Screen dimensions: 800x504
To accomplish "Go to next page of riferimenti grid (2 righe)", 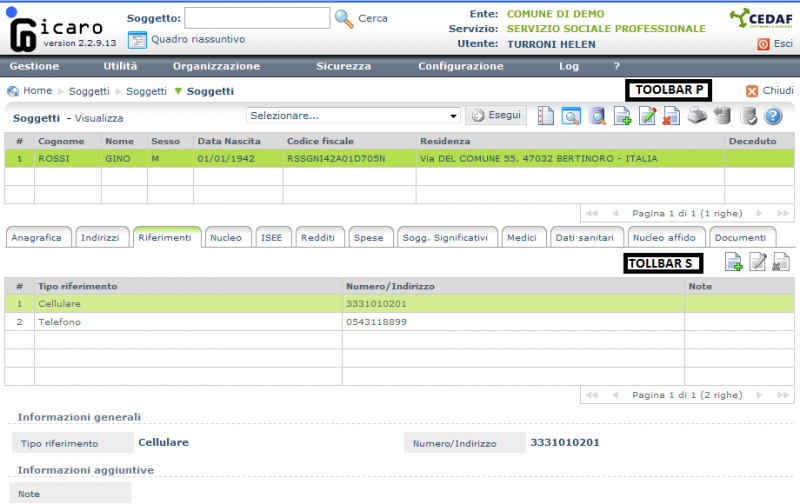I will coord(759,395).
